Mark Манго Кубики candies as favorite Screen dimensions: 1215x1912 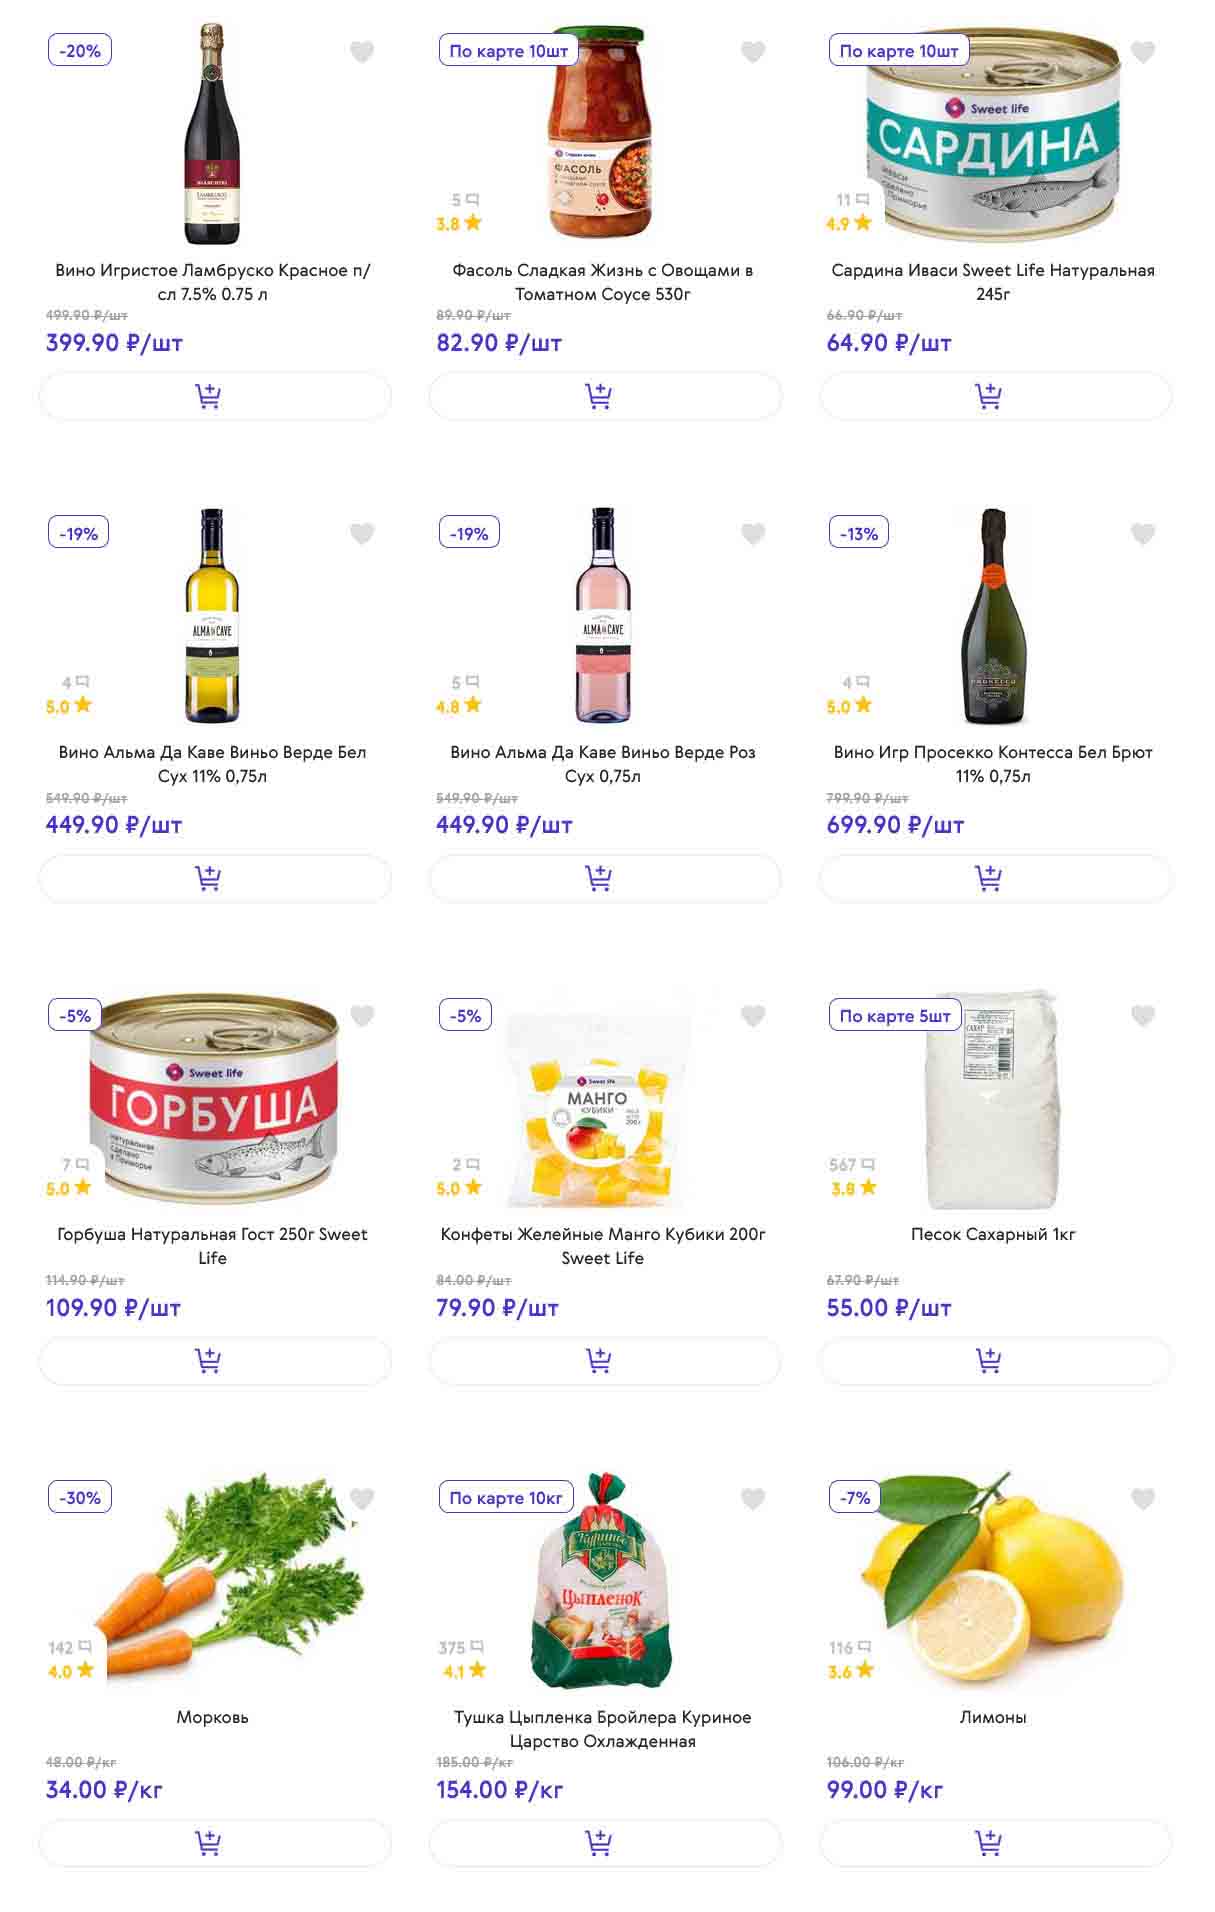(753, 1016)
